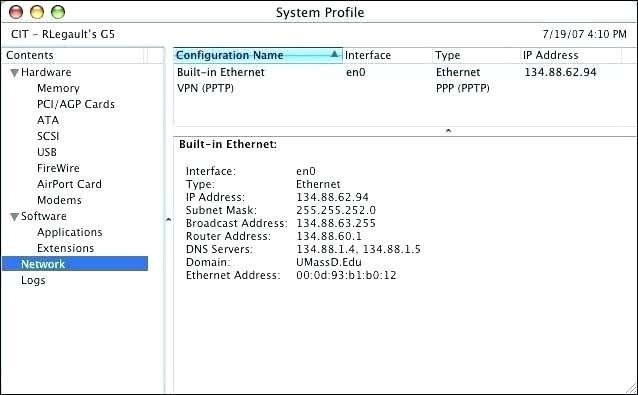Viewport: 638px width, 395px height.
Task: Click the sidebar vertical splitter handle arrow
Action: (x=168, y=220)
